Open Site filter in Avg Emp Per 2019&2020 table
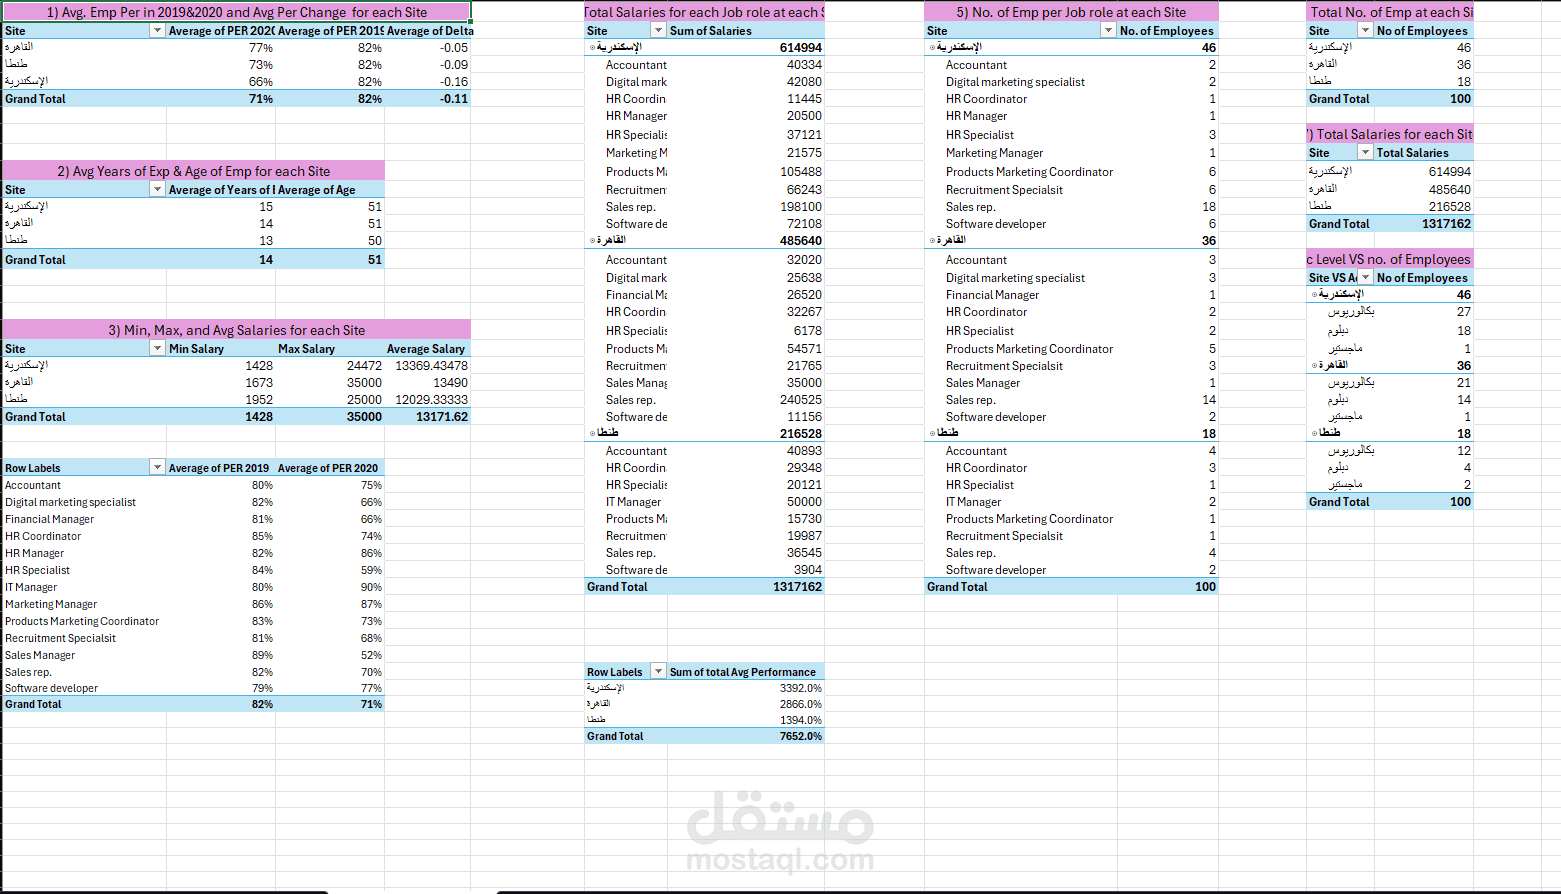 pyautogui.click(x=157, y=31)
